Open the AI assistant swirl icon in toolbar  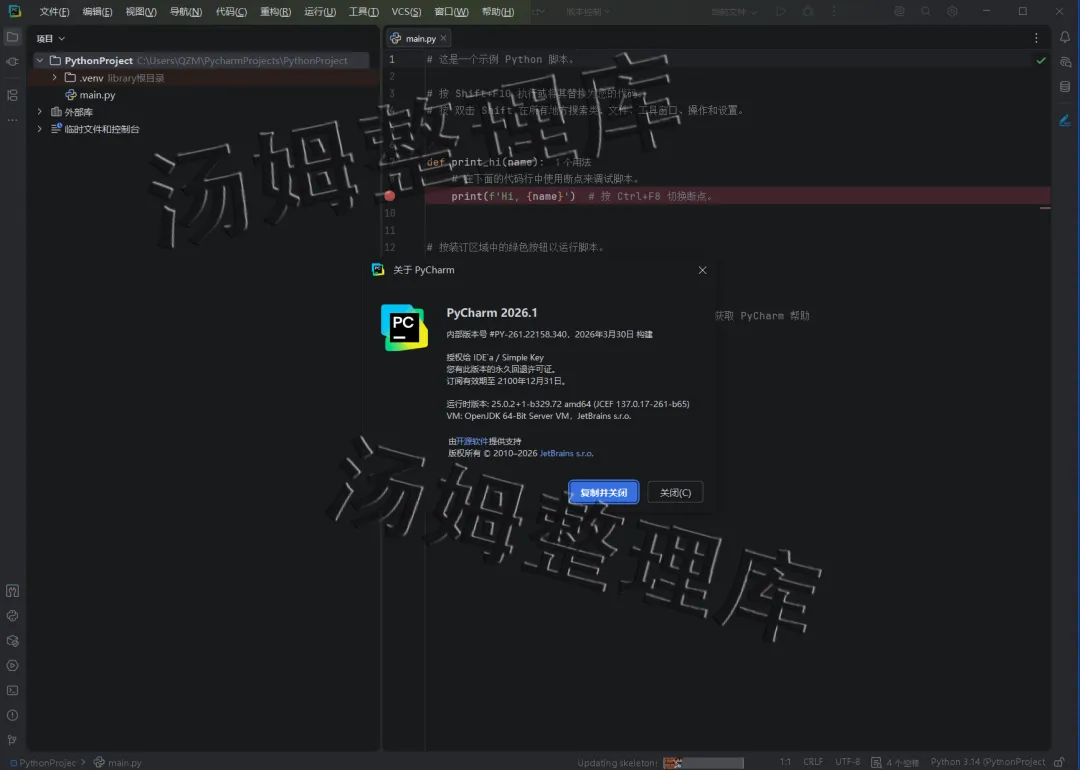point(900,12)
